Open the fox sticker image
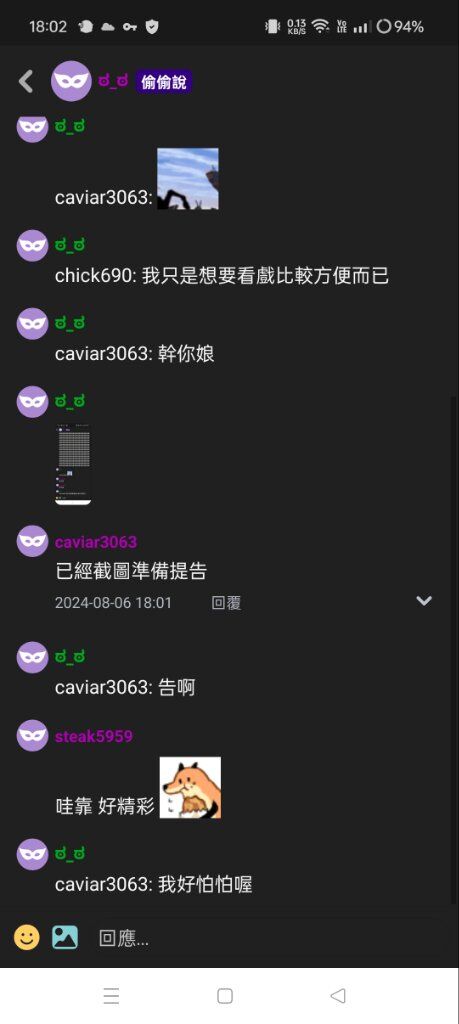459x1024 pixels. 190,788
